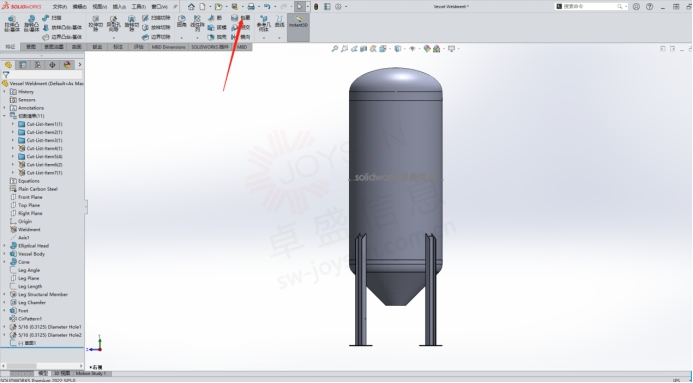The width and height of the screenshot is (693, 383).
Task: Open the Options gear icon
Action: click(338, 7)
